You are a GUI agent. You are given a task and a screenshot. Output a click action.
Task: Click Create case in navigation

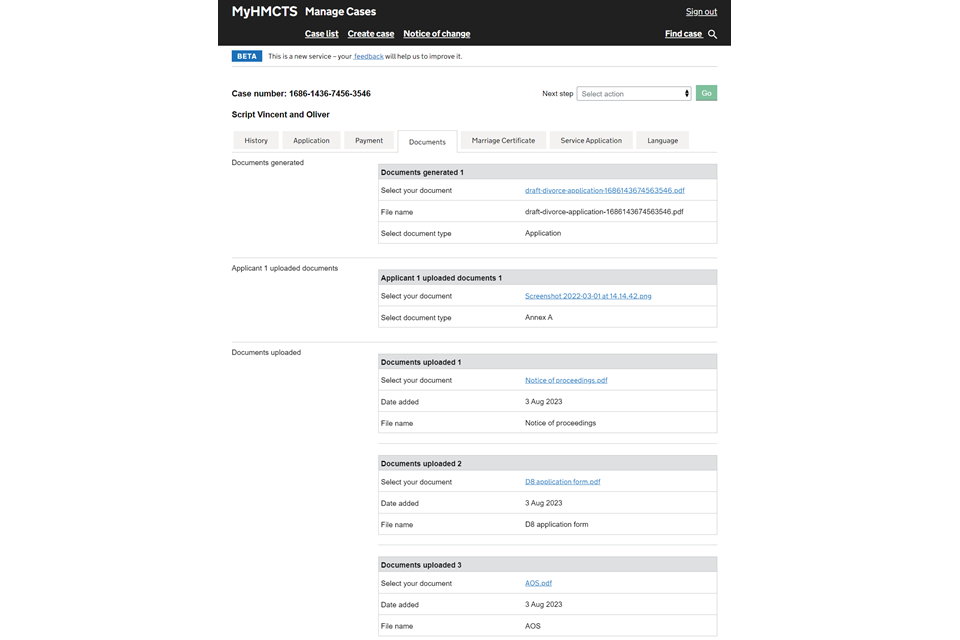[371, 34]
